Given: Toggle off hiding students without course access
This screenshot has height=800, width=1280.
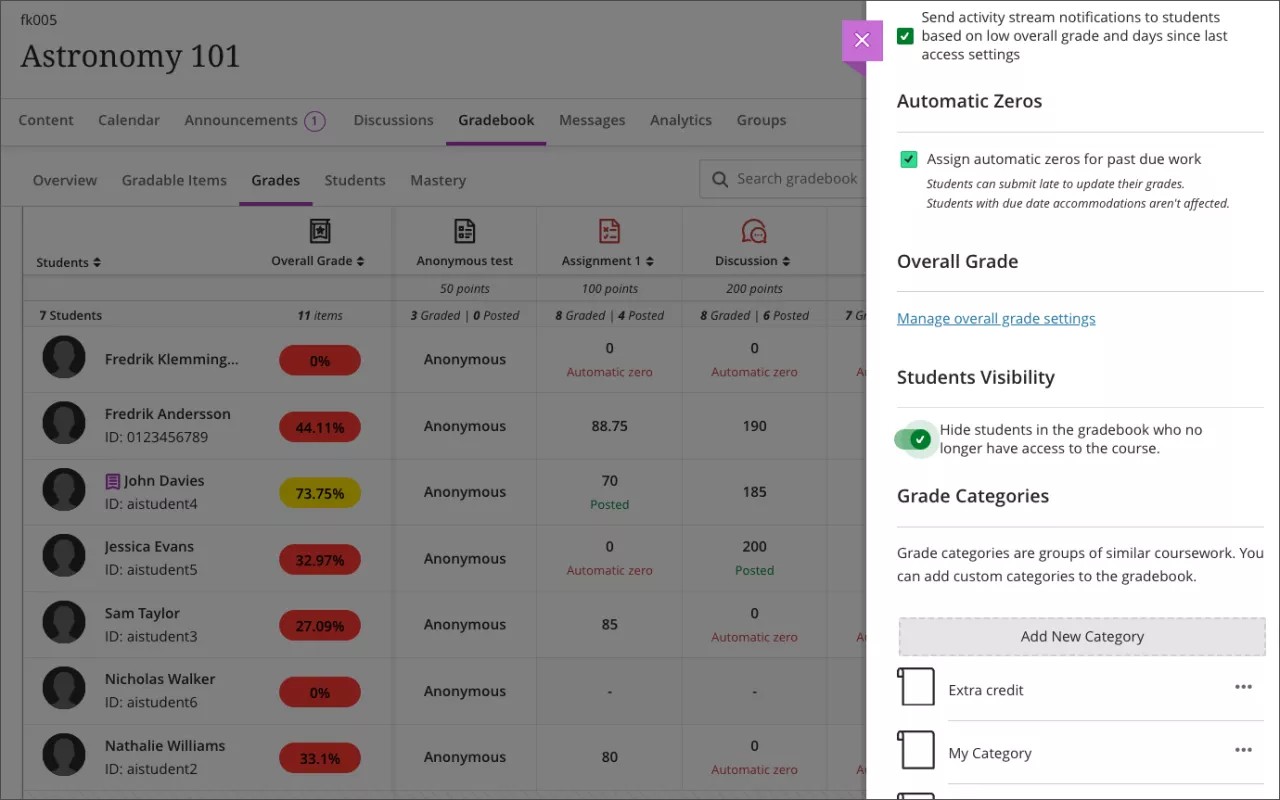Looking at the screenshot, I should click(916, 438).
